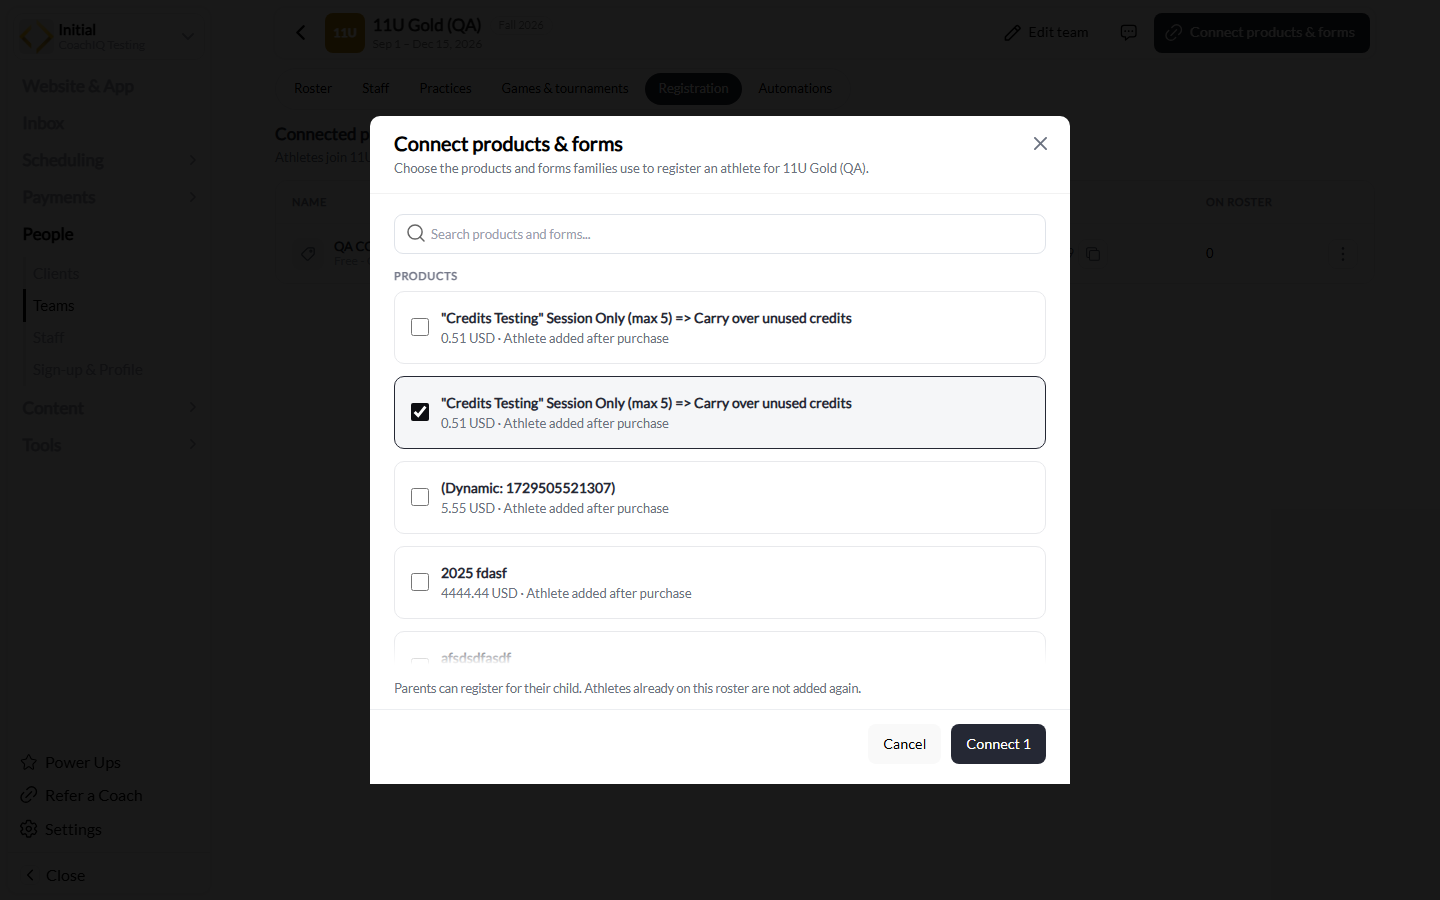Check the 2025 fdasf product
Viewport: 1440px width, 900px height.
pyautogui.click(x=420, y=582)
